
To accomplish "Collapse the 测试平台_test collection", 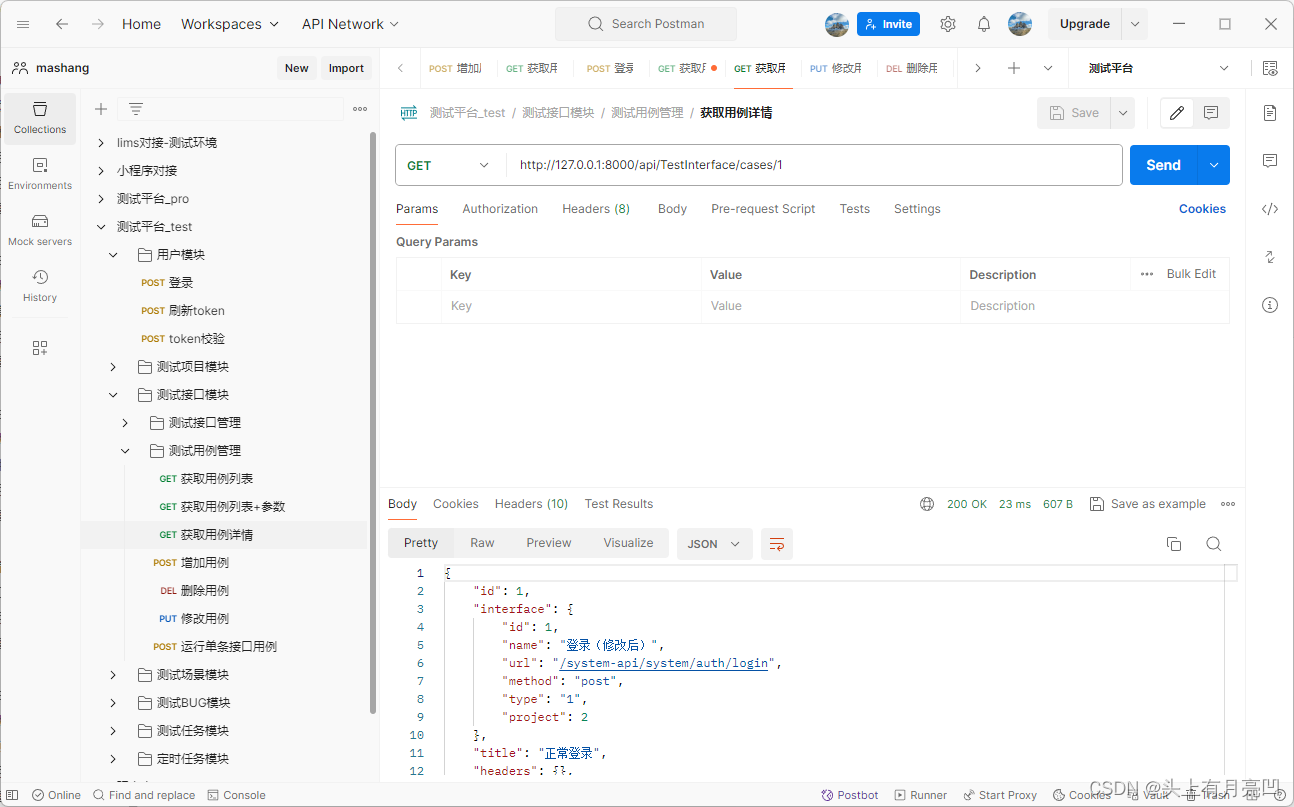I will point(101,227).
